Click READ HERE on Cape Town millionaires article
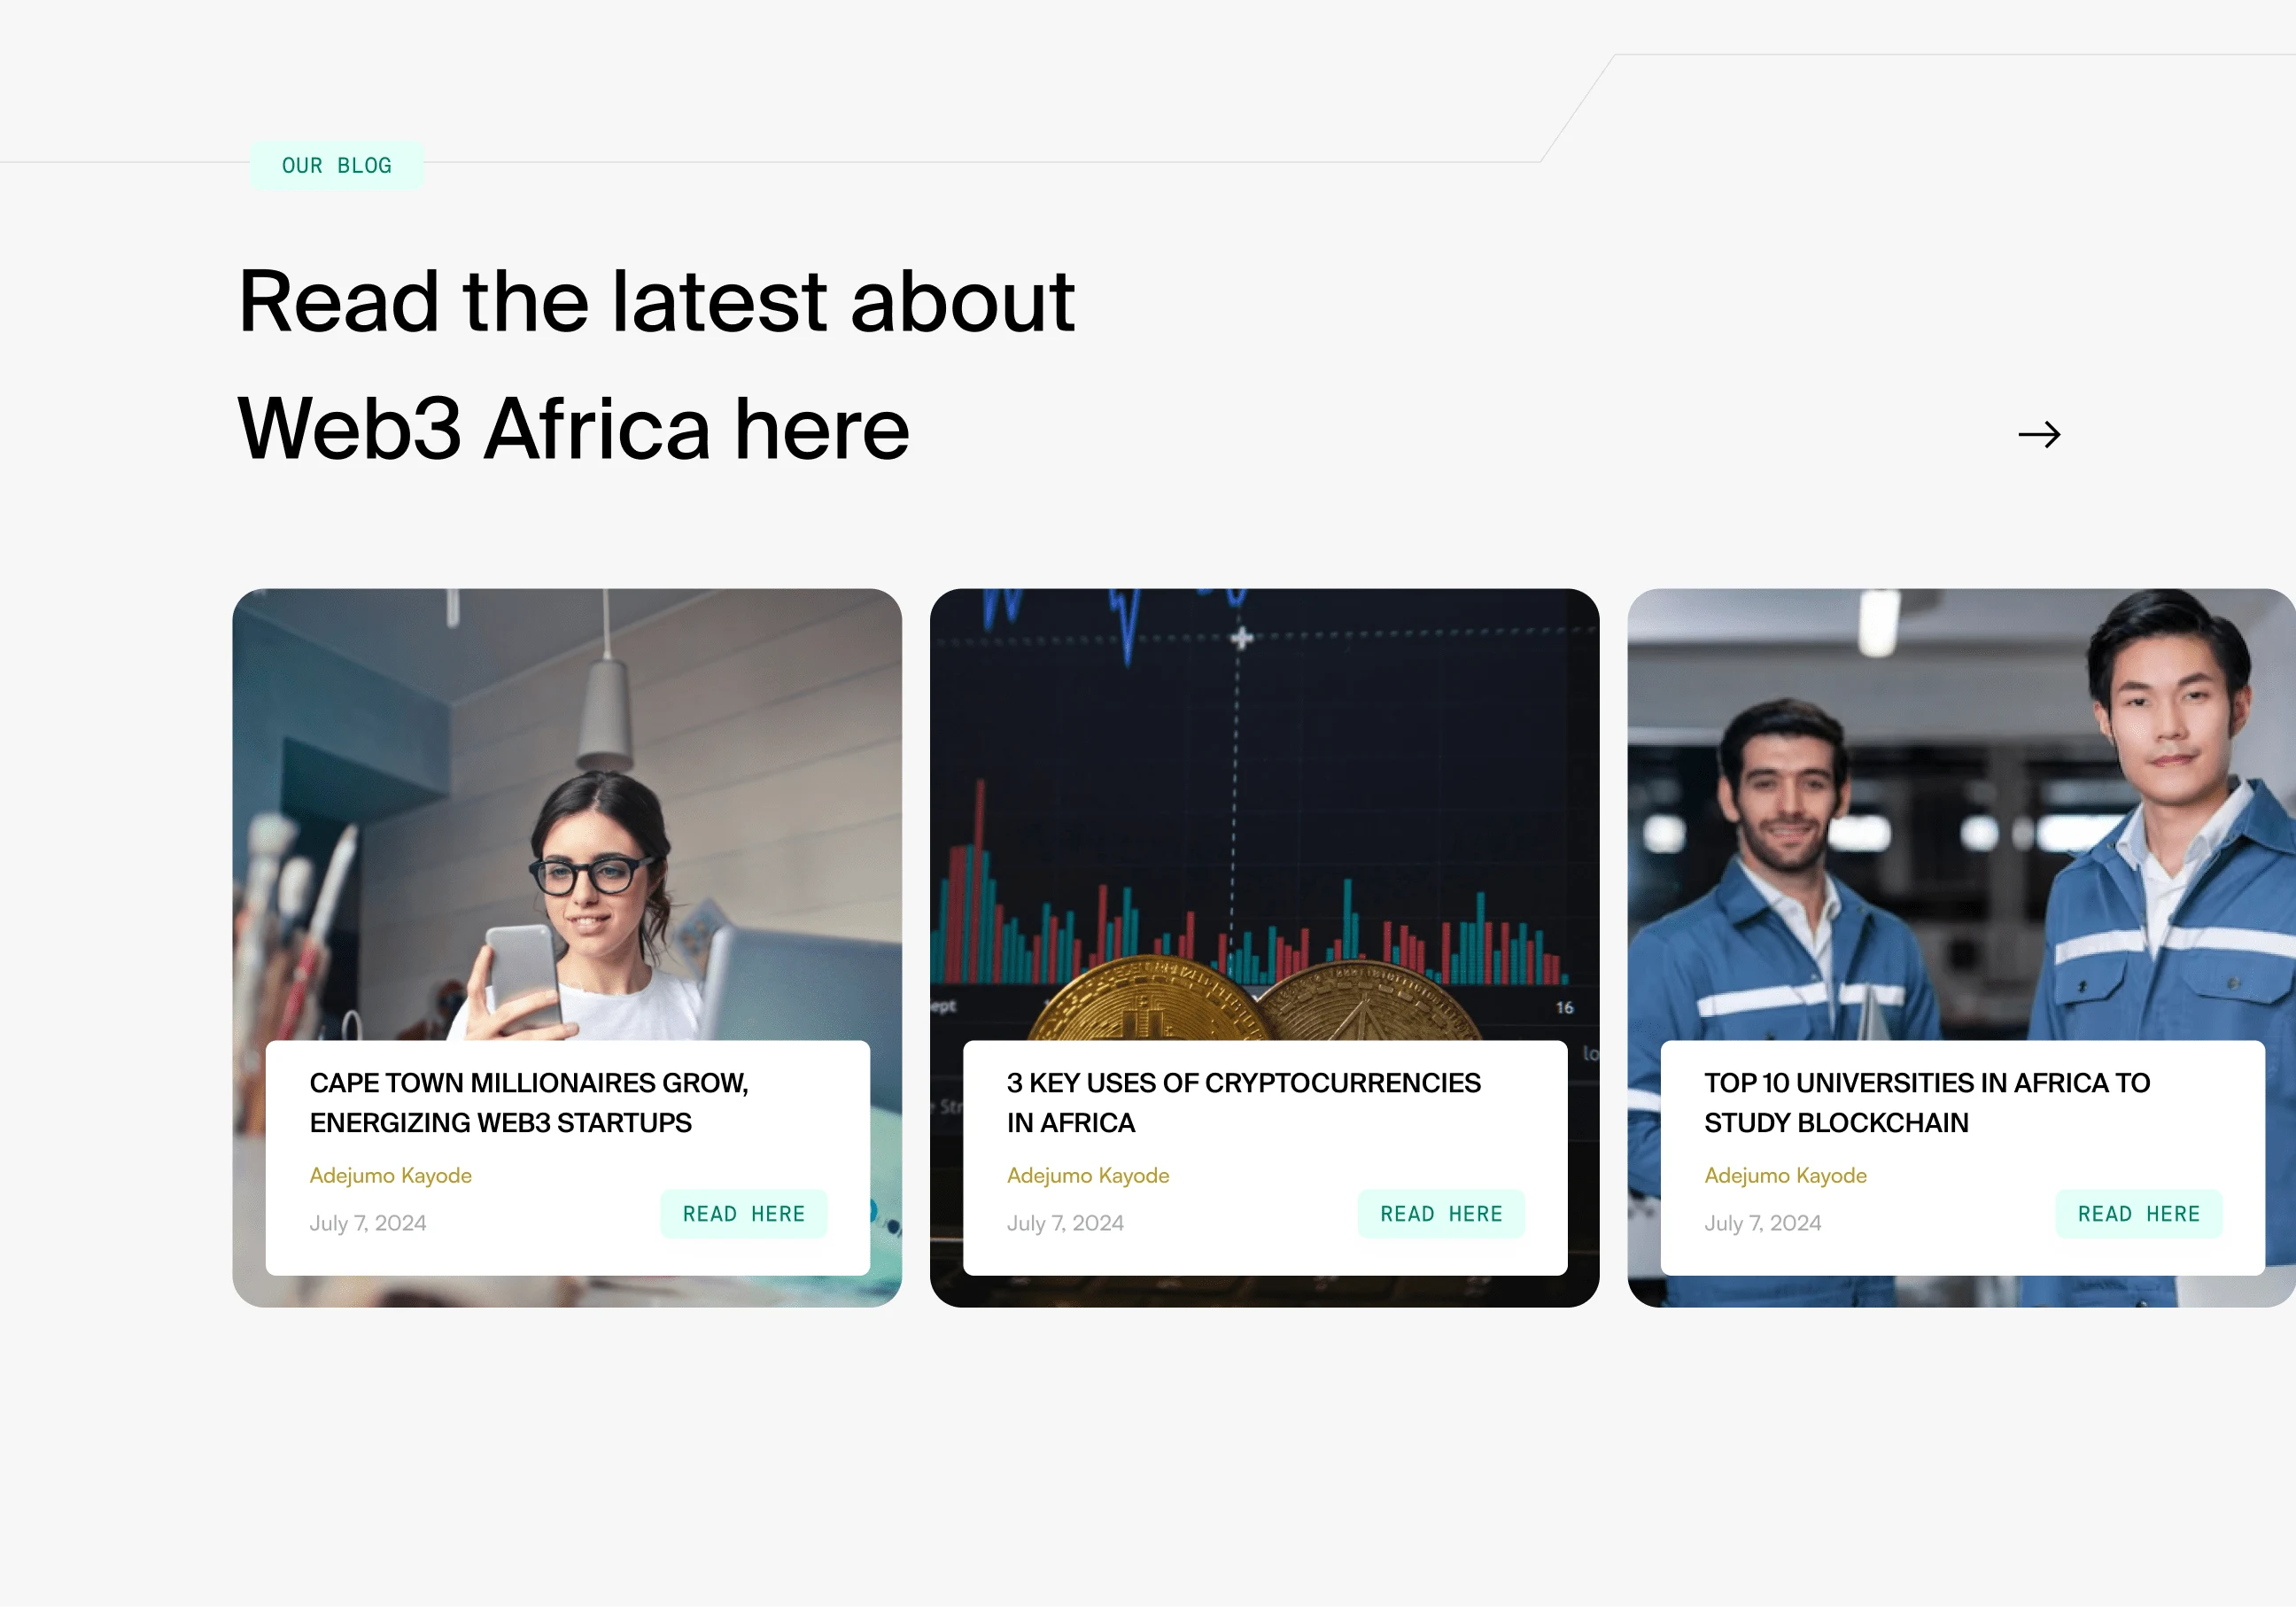This screenshot has width=2296, height=1607. [744, 1214]
